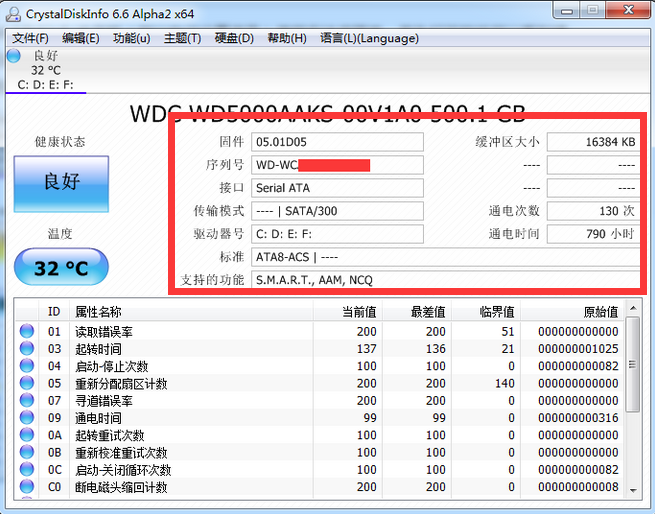This screenshot has height=514, width=655.
Task: Click the disk status orb beside 良好 at top
Action: [x=14, y=56]
